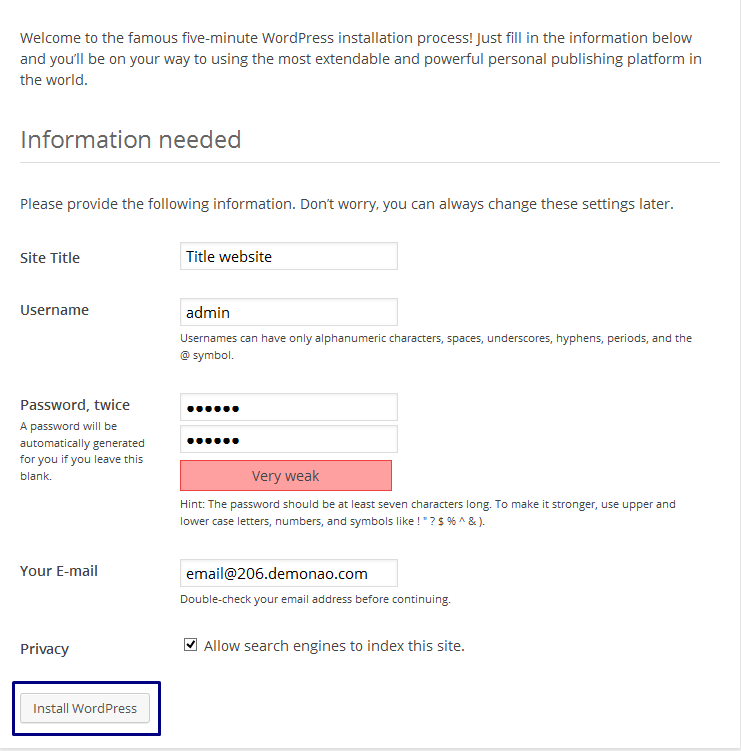
Task: Click the welcome paragraph about five-minute installation
Action: [360, 59]
